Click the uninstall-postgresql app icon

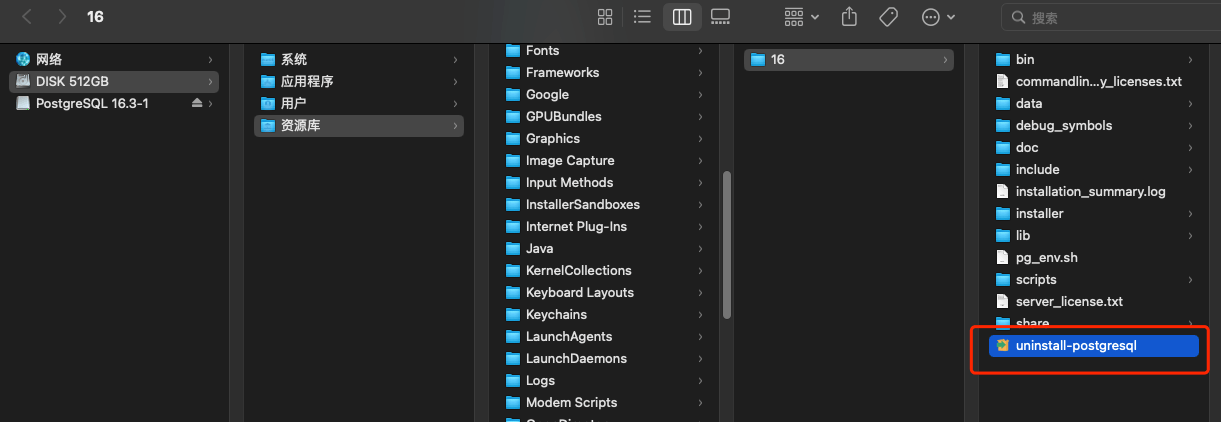point(1003,346)
